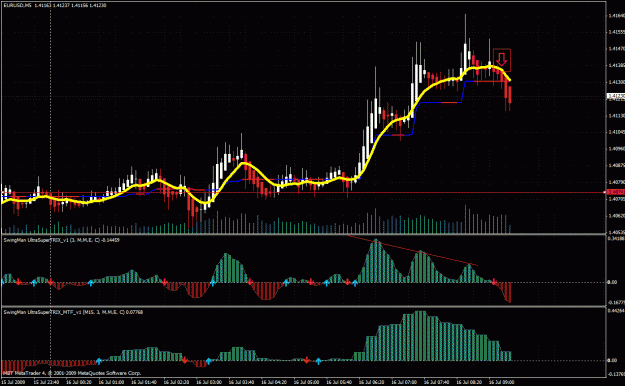
Task: Select the SwingMan UltraSuperTRIX_v1 indicator label
Action: [x=61, y=240]
